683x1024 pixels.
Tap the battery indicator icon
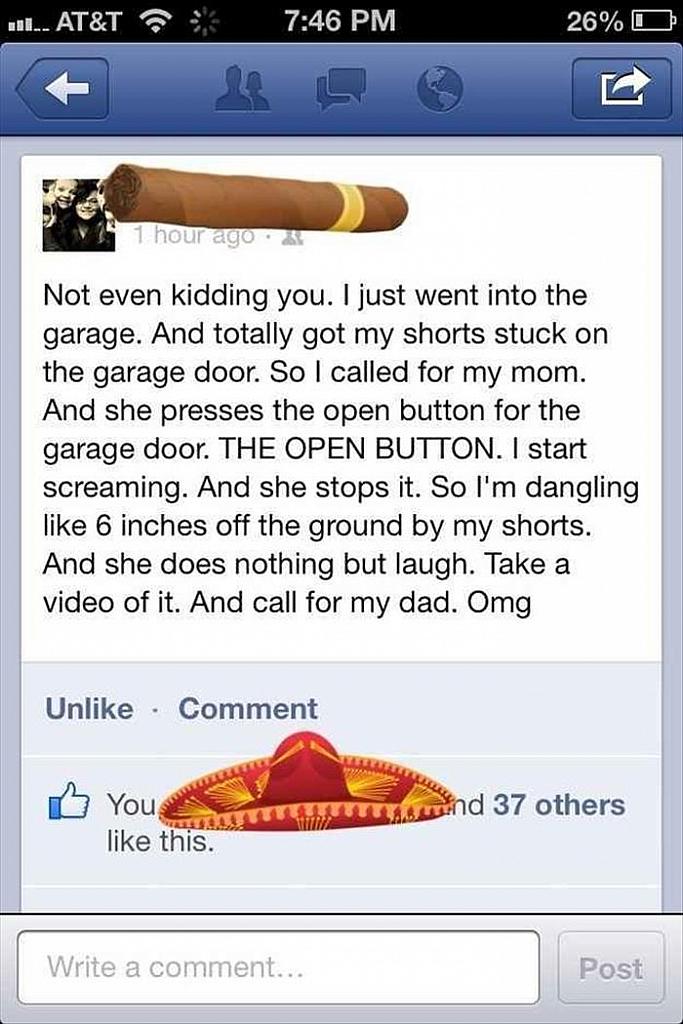click(652, 22)
